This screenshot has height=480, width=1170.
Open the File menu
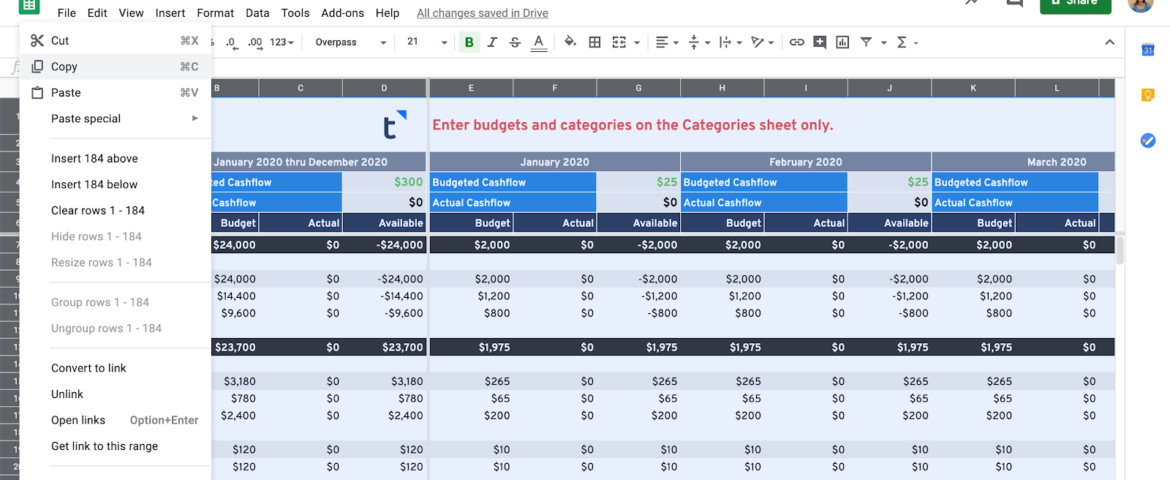tap(66, 13)
